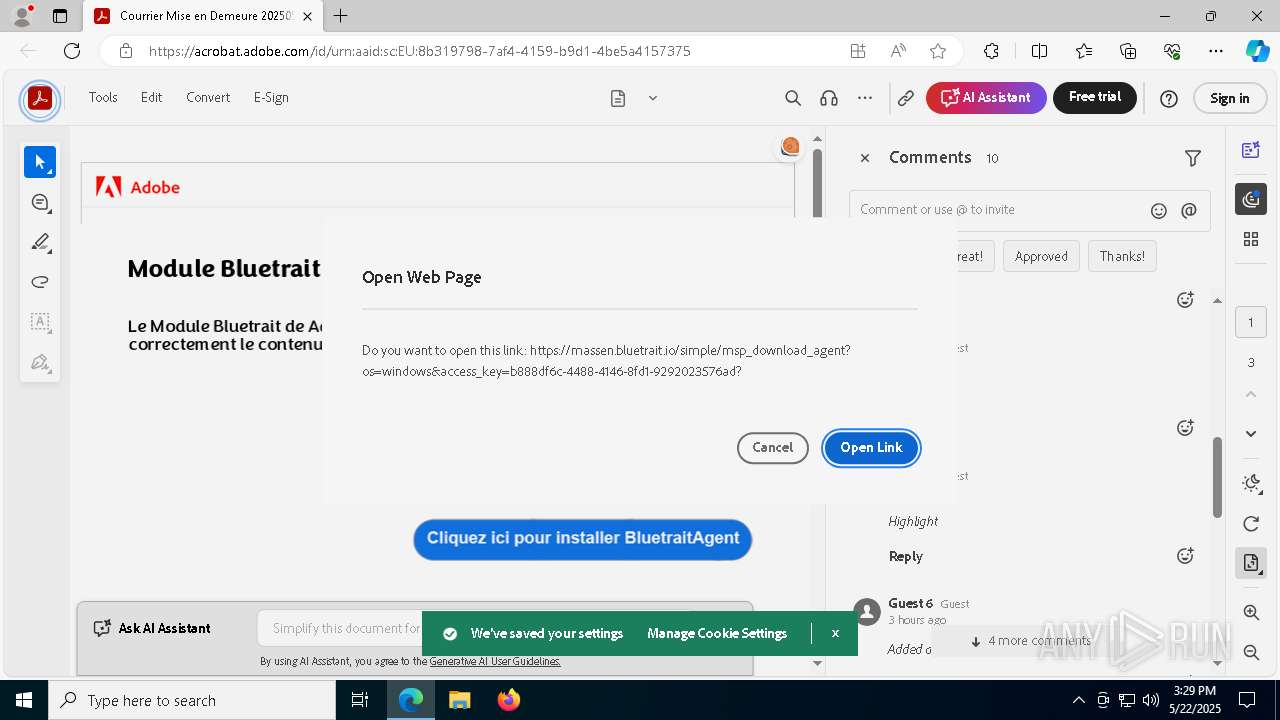
Task: Add reaction to Guest 6 comment
Action: click(x=1185, y=556)
